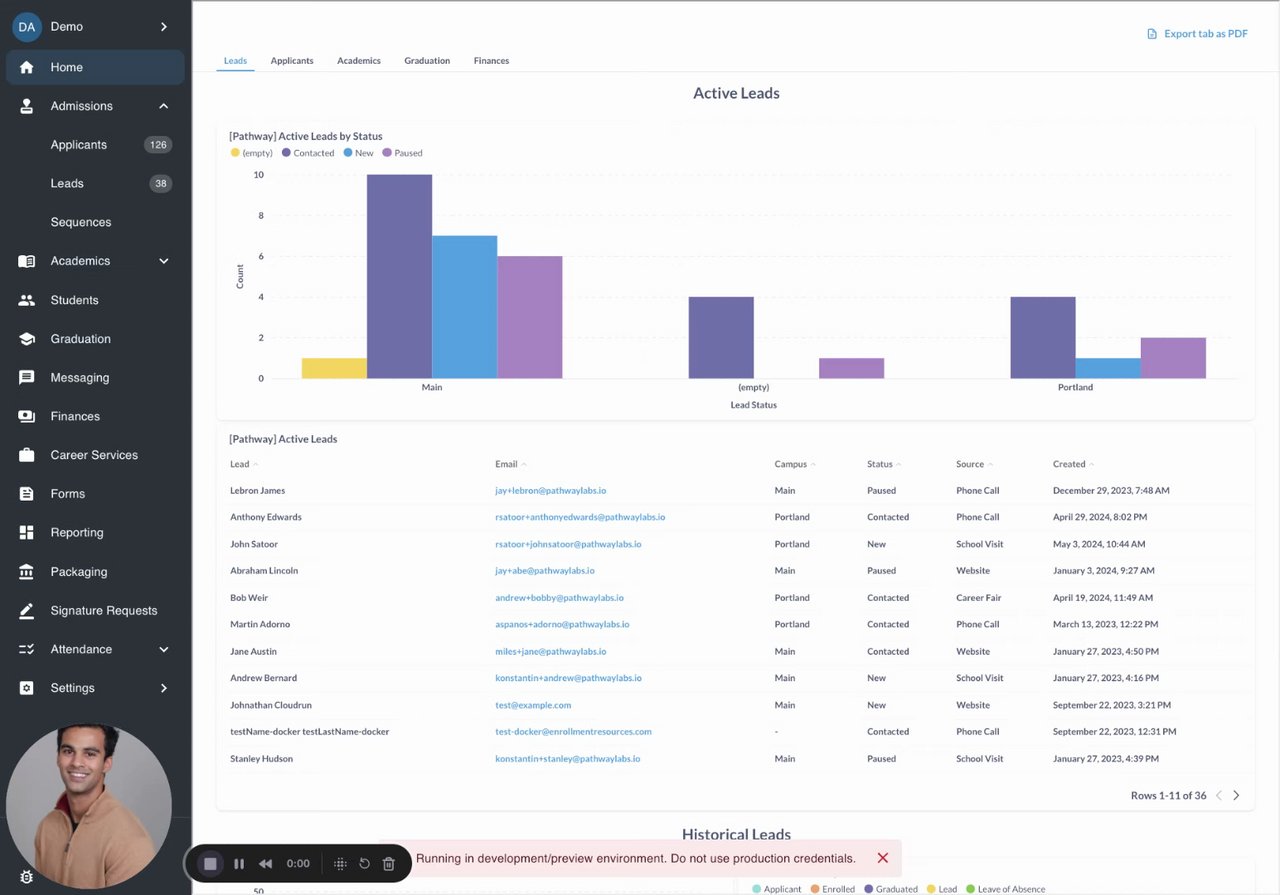Expand the Attendance sidebar menu
Image resolution: width=1280 pixels, height=895 pixels.
click(164, 650)
